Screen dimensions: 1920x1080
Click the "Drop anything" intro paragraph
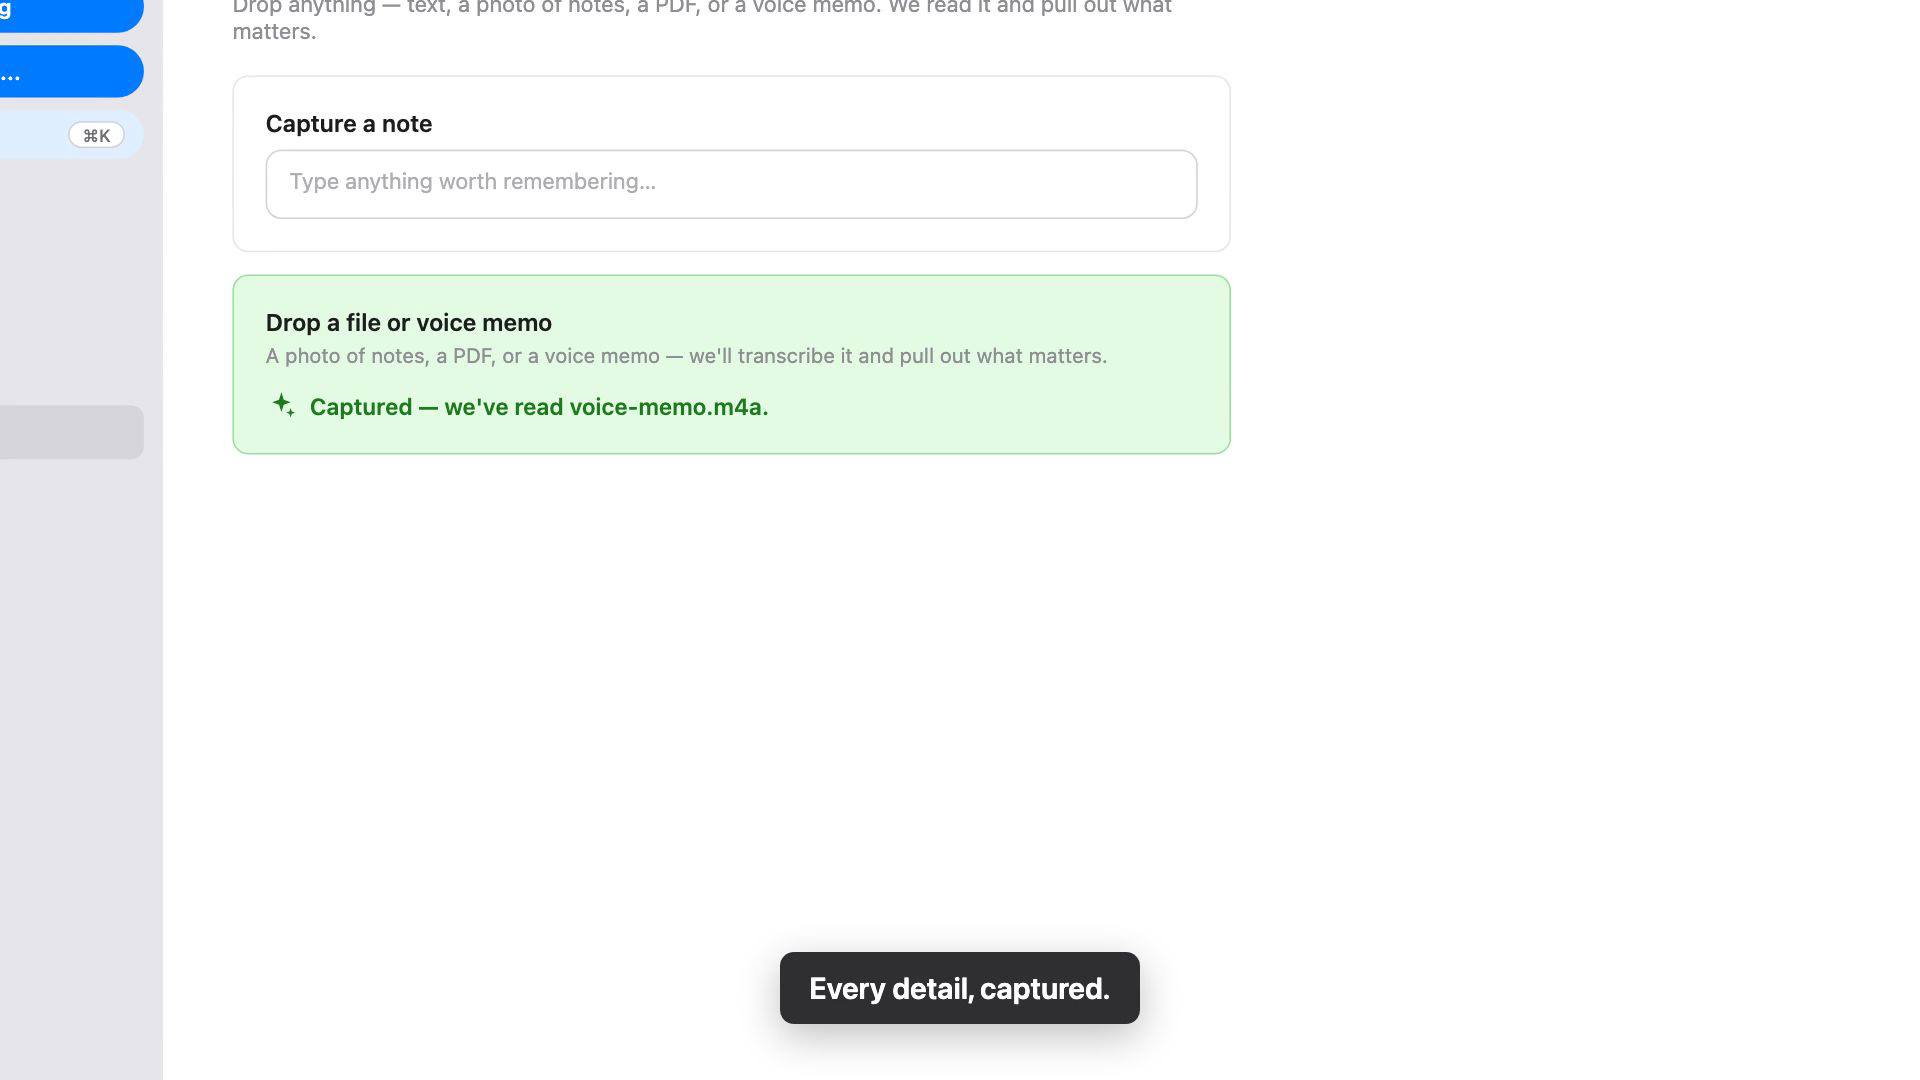[x=702, y=19]
